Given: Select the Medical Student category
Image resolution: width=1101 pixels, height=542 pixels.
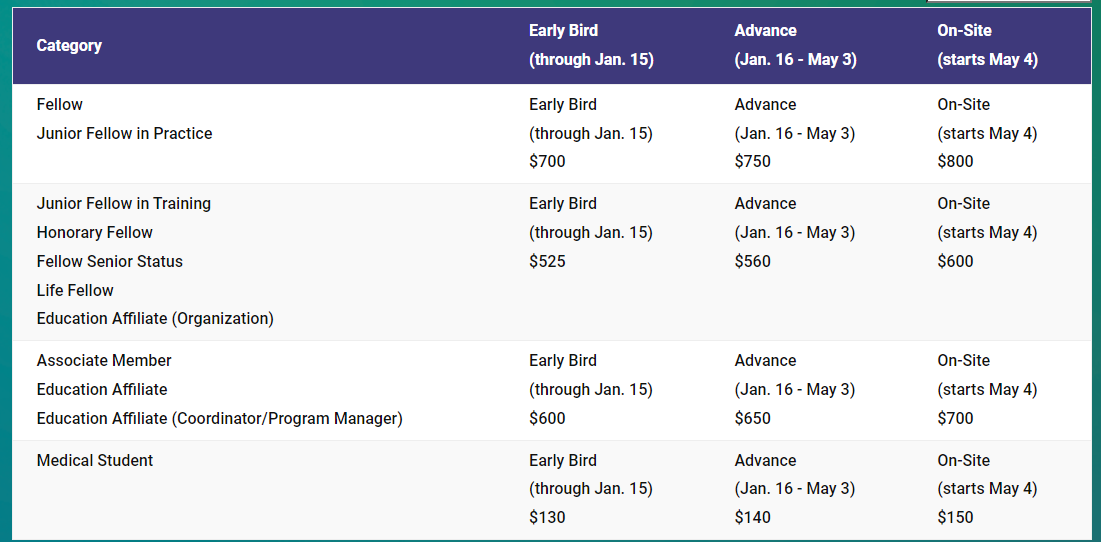Looking at the screenshot, I should point(95,460).
